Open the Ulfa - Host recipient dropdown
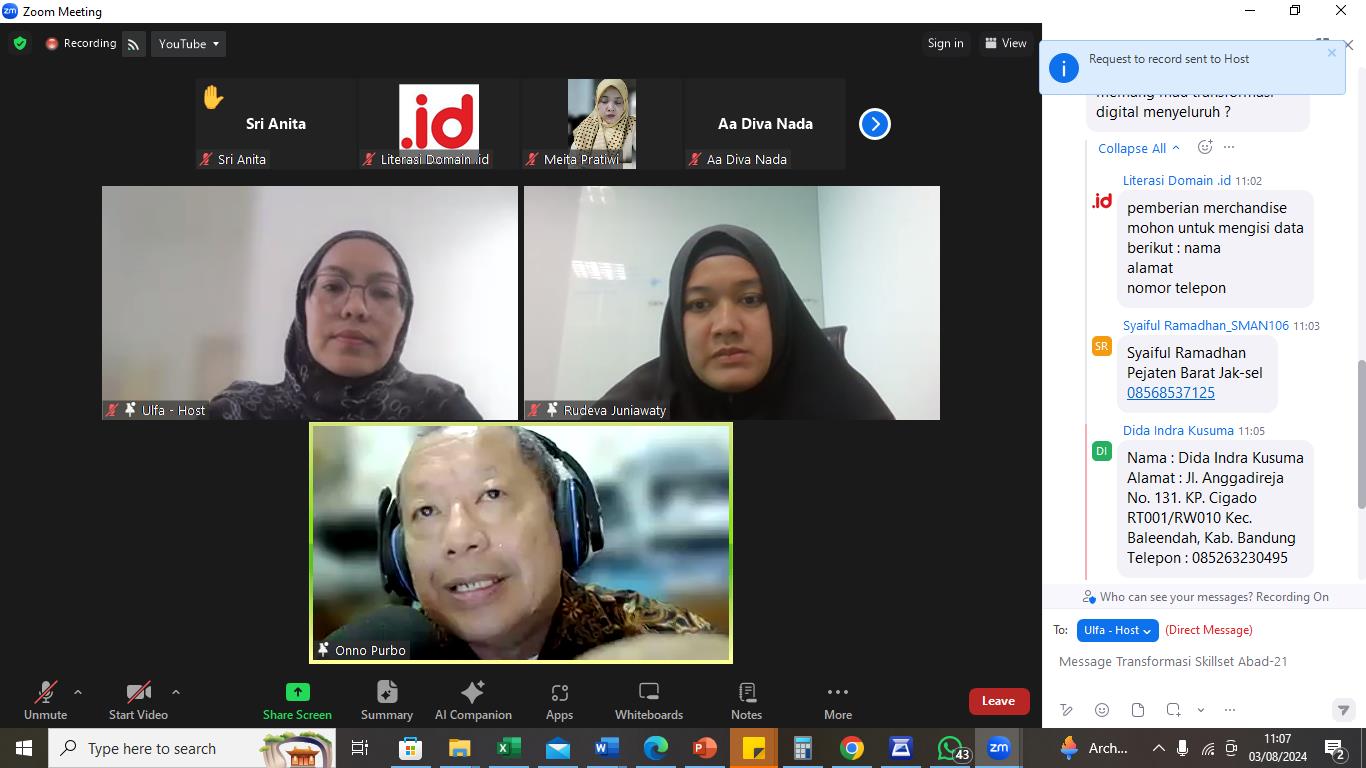Viewport: 1366px width, 768px height. coord(1117,630)
